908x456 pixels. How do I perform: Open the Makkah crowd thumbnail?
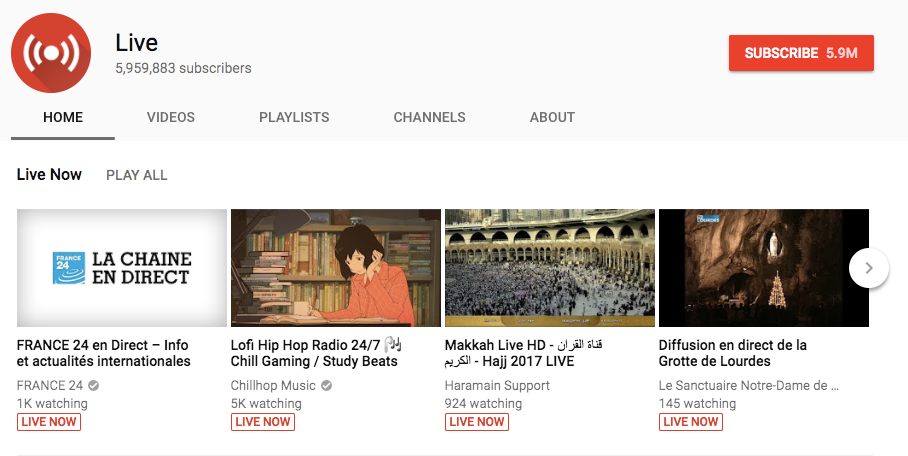tap(550, 268)
